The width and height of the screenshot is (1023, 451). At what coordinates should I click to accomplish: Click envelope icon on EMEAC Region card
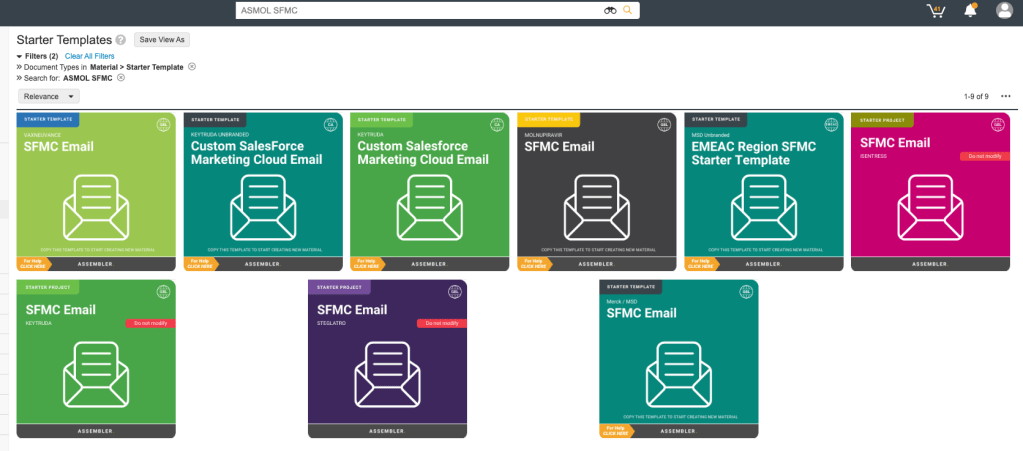(763, 208)
